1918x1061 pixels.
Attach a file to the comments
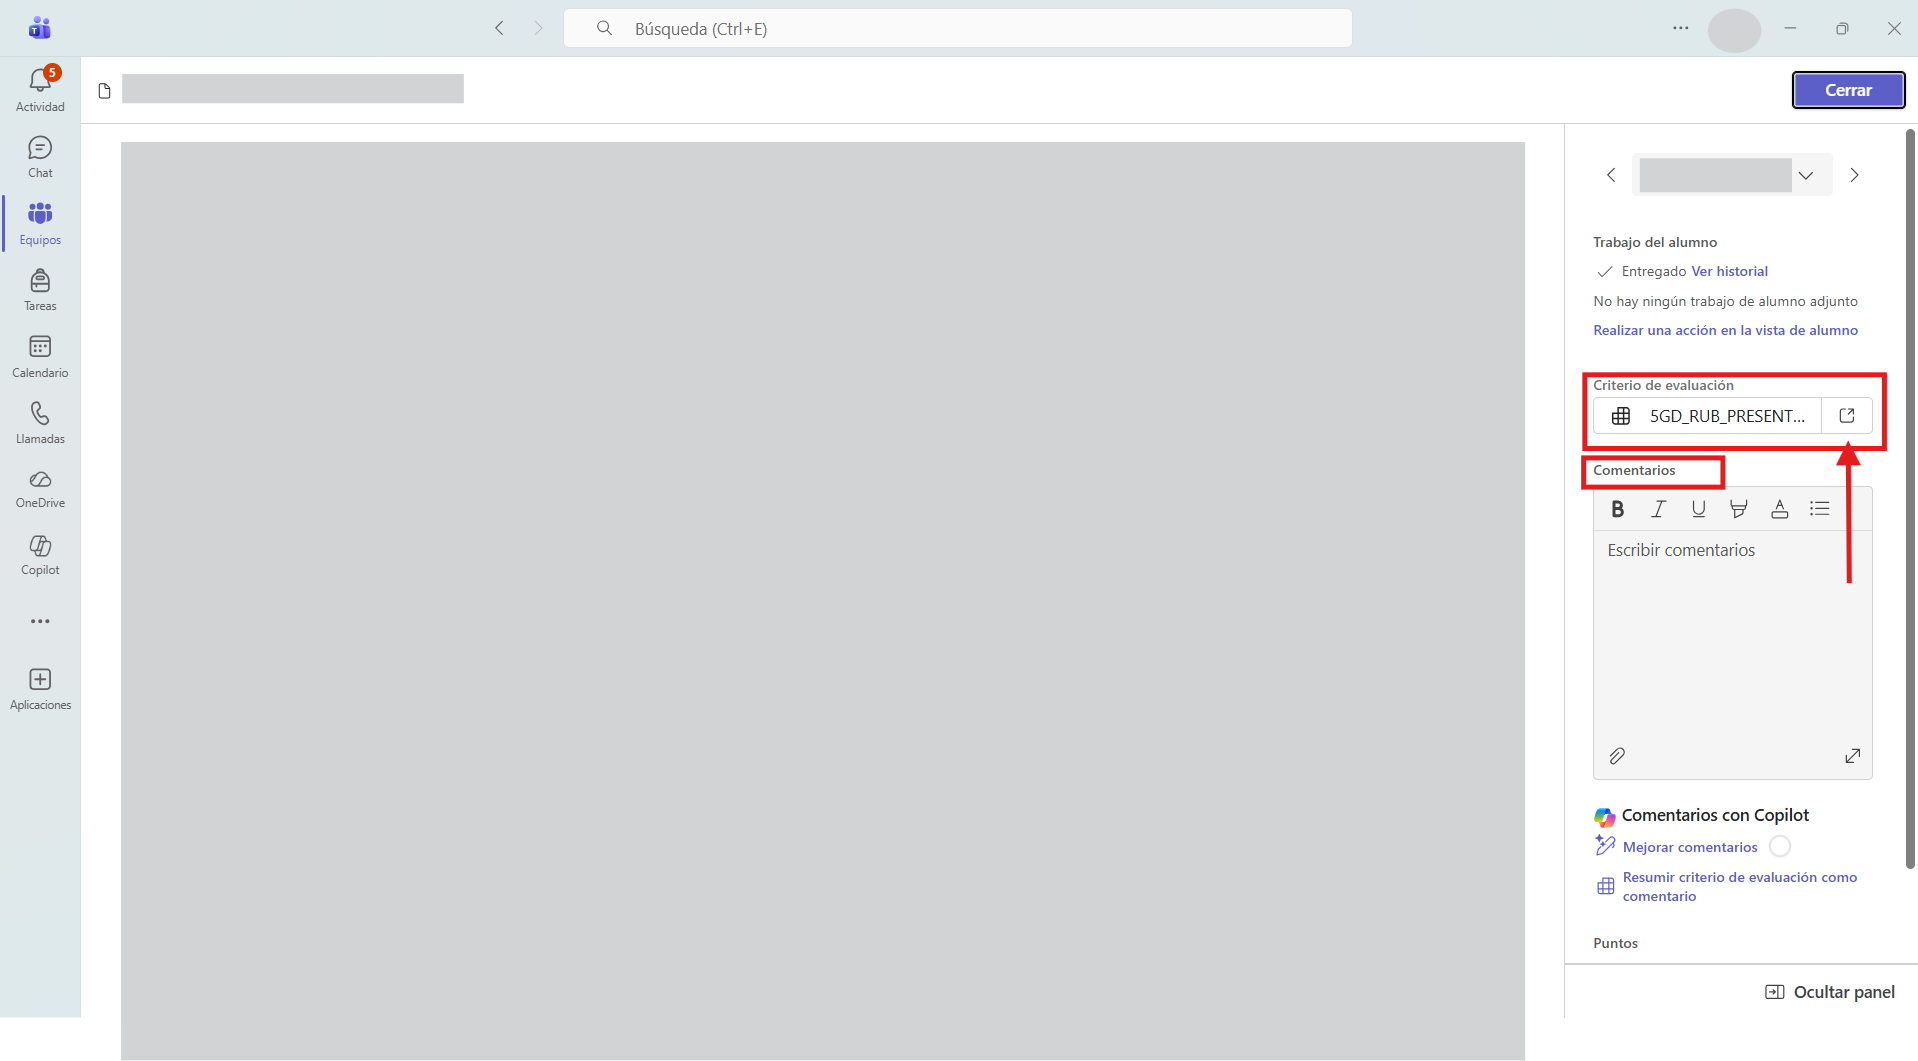[x=1617, y=756]
